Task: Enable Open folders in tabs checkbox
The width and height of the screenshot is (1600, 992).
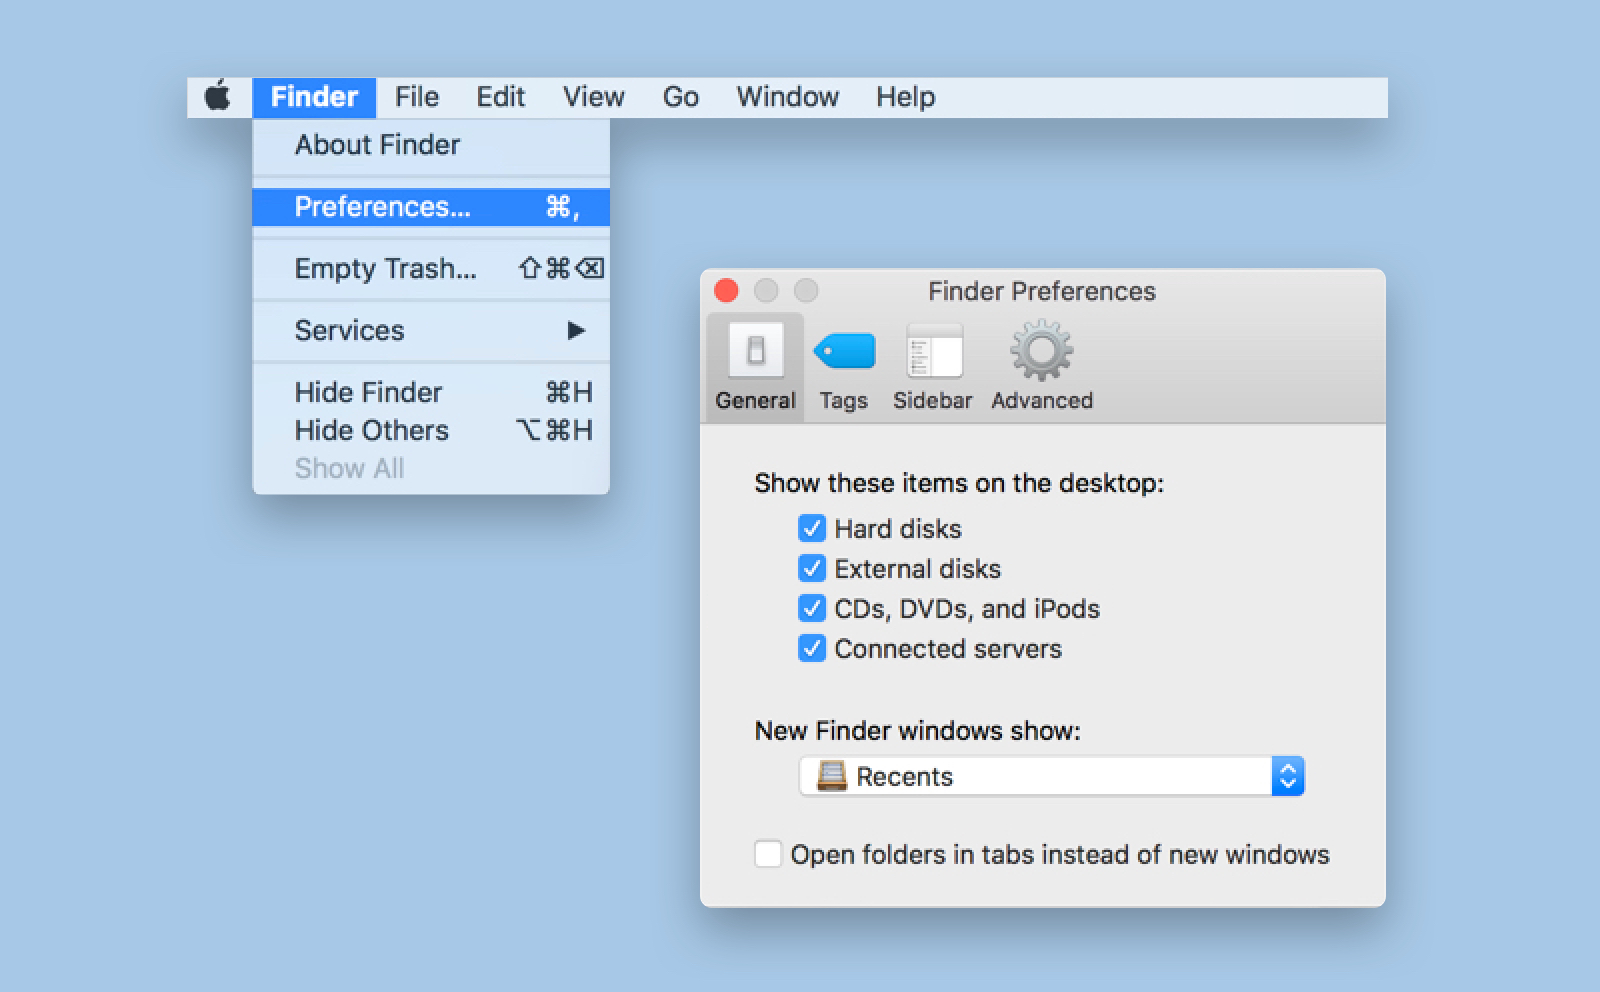Action: coord(768,854)
